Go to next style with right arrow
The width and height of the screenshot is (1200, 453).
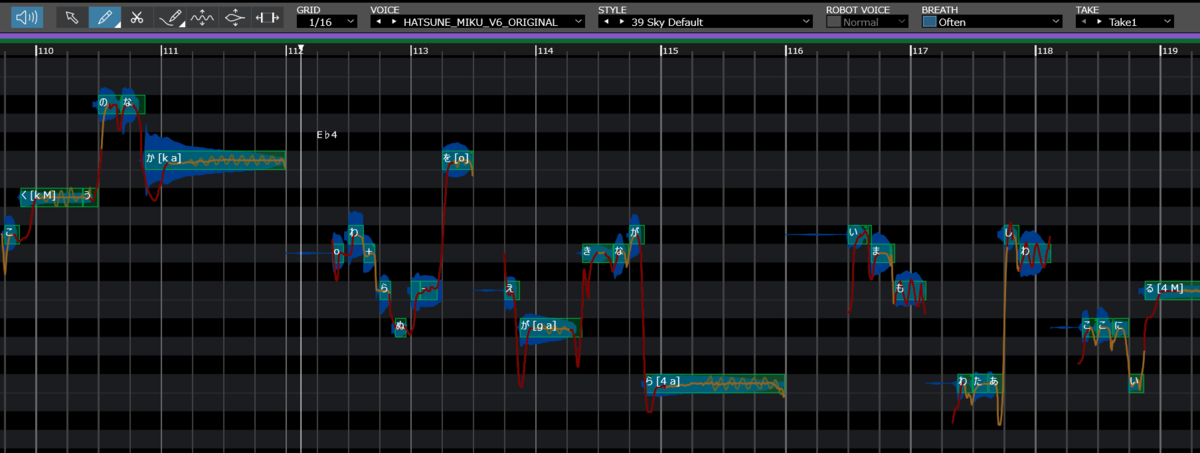click(x=621, y=21)
